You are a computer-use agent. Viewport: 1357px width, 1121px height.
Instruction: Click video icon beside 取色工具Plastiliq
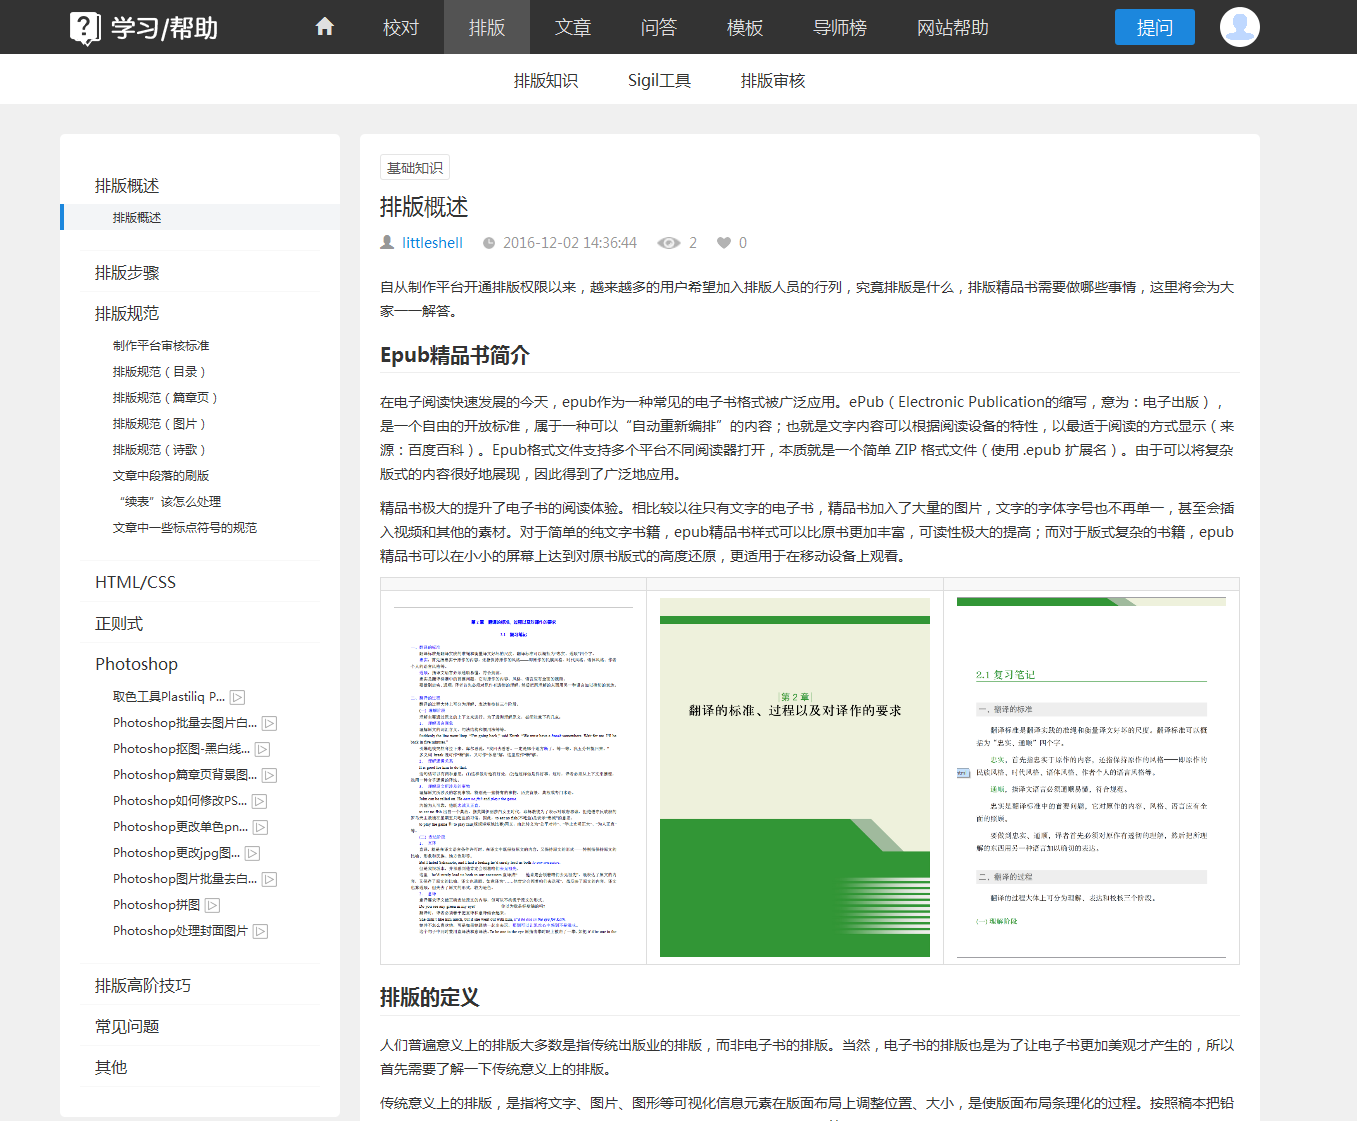[238, 698]
